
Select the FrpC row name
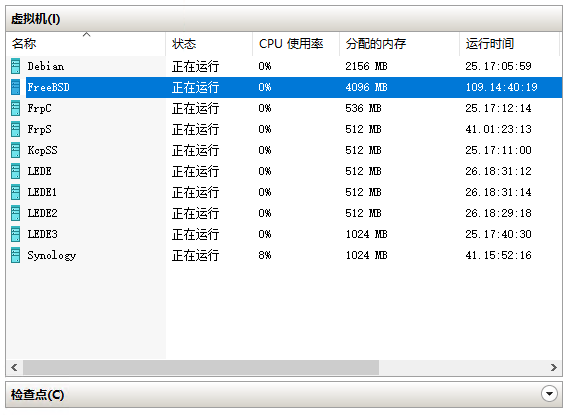40,108
